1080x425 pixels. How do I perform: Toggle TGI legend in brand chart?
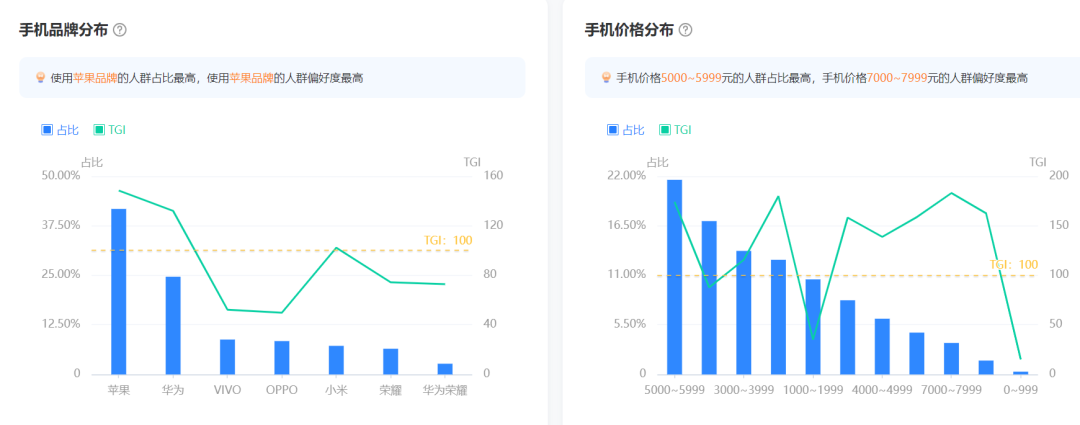[x=110, y=129]
